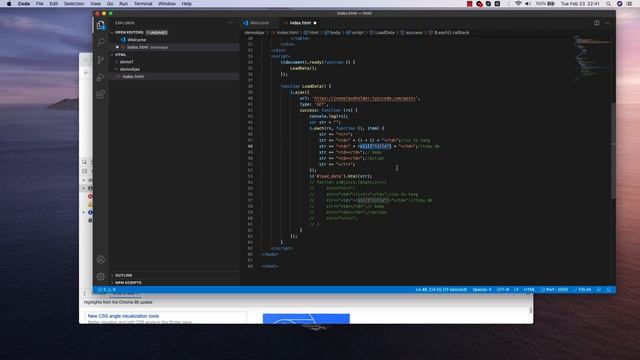Image resolution: width=640 pixels, height=360 pixels.
Task: Open the Extensions view
Action: click(x=101, y=94)
